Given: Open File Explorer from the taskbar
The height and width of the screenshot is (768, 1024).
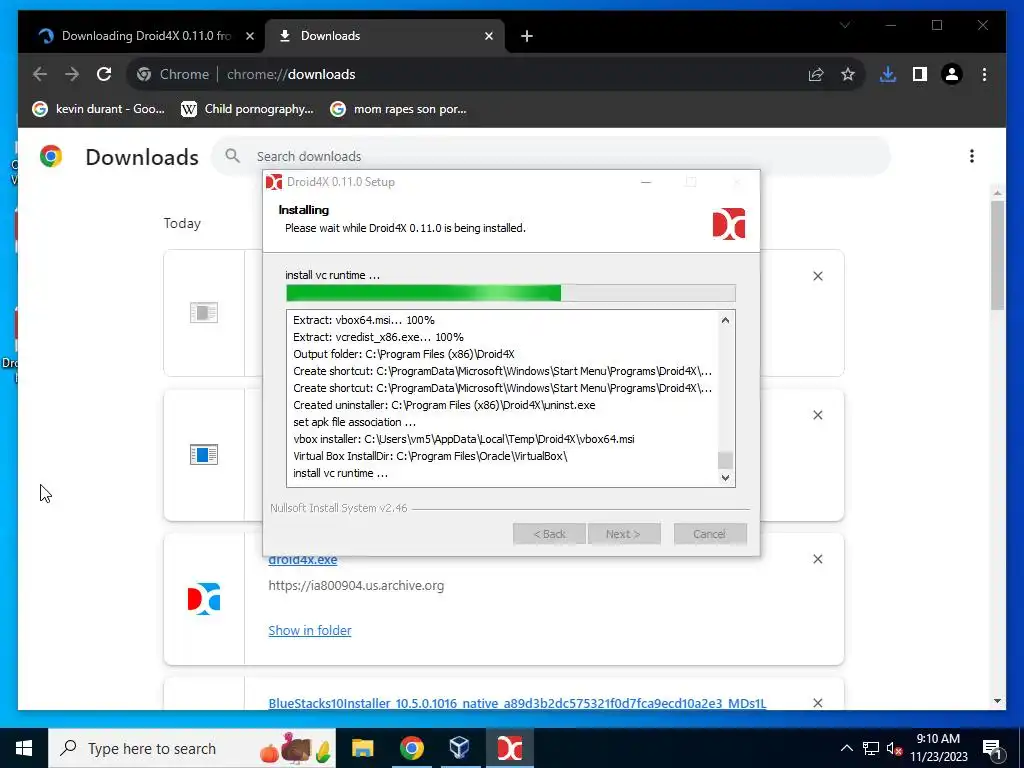Looking at the screenshot, I should [362, 748].
